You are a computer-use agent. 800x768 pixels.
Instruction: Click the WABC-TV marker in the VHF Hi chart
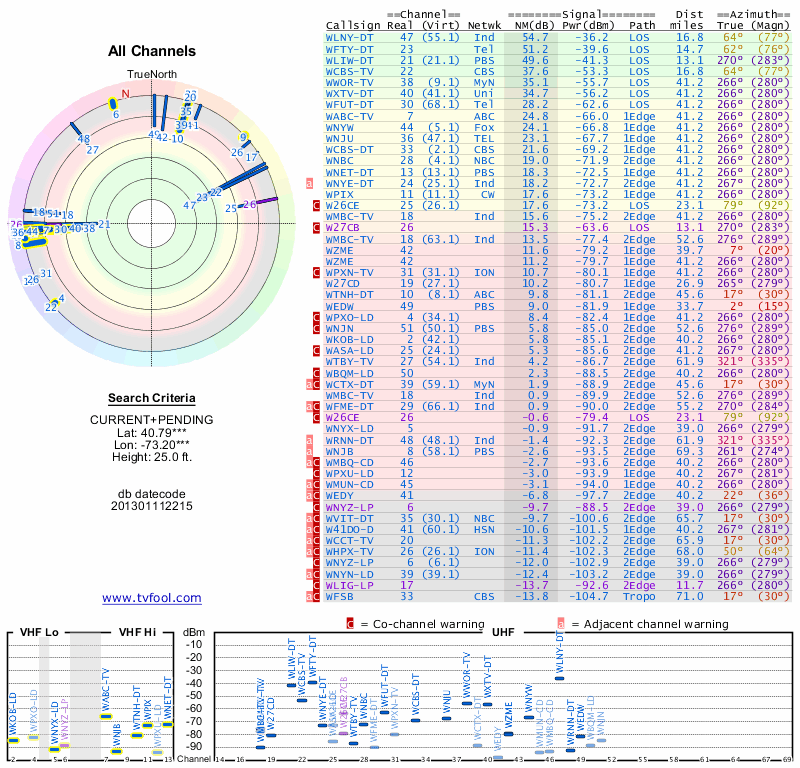coord(106,716)
